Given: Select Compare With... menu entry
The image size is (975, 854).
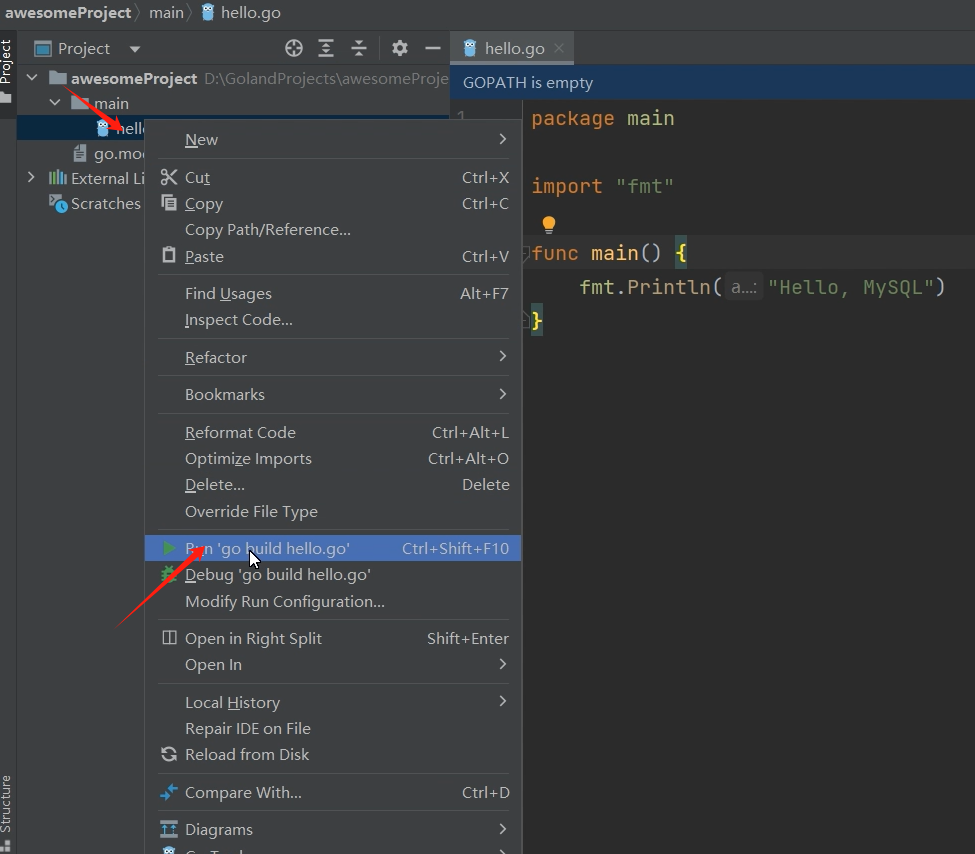Looking at the screenshot, I should (243, 793).
